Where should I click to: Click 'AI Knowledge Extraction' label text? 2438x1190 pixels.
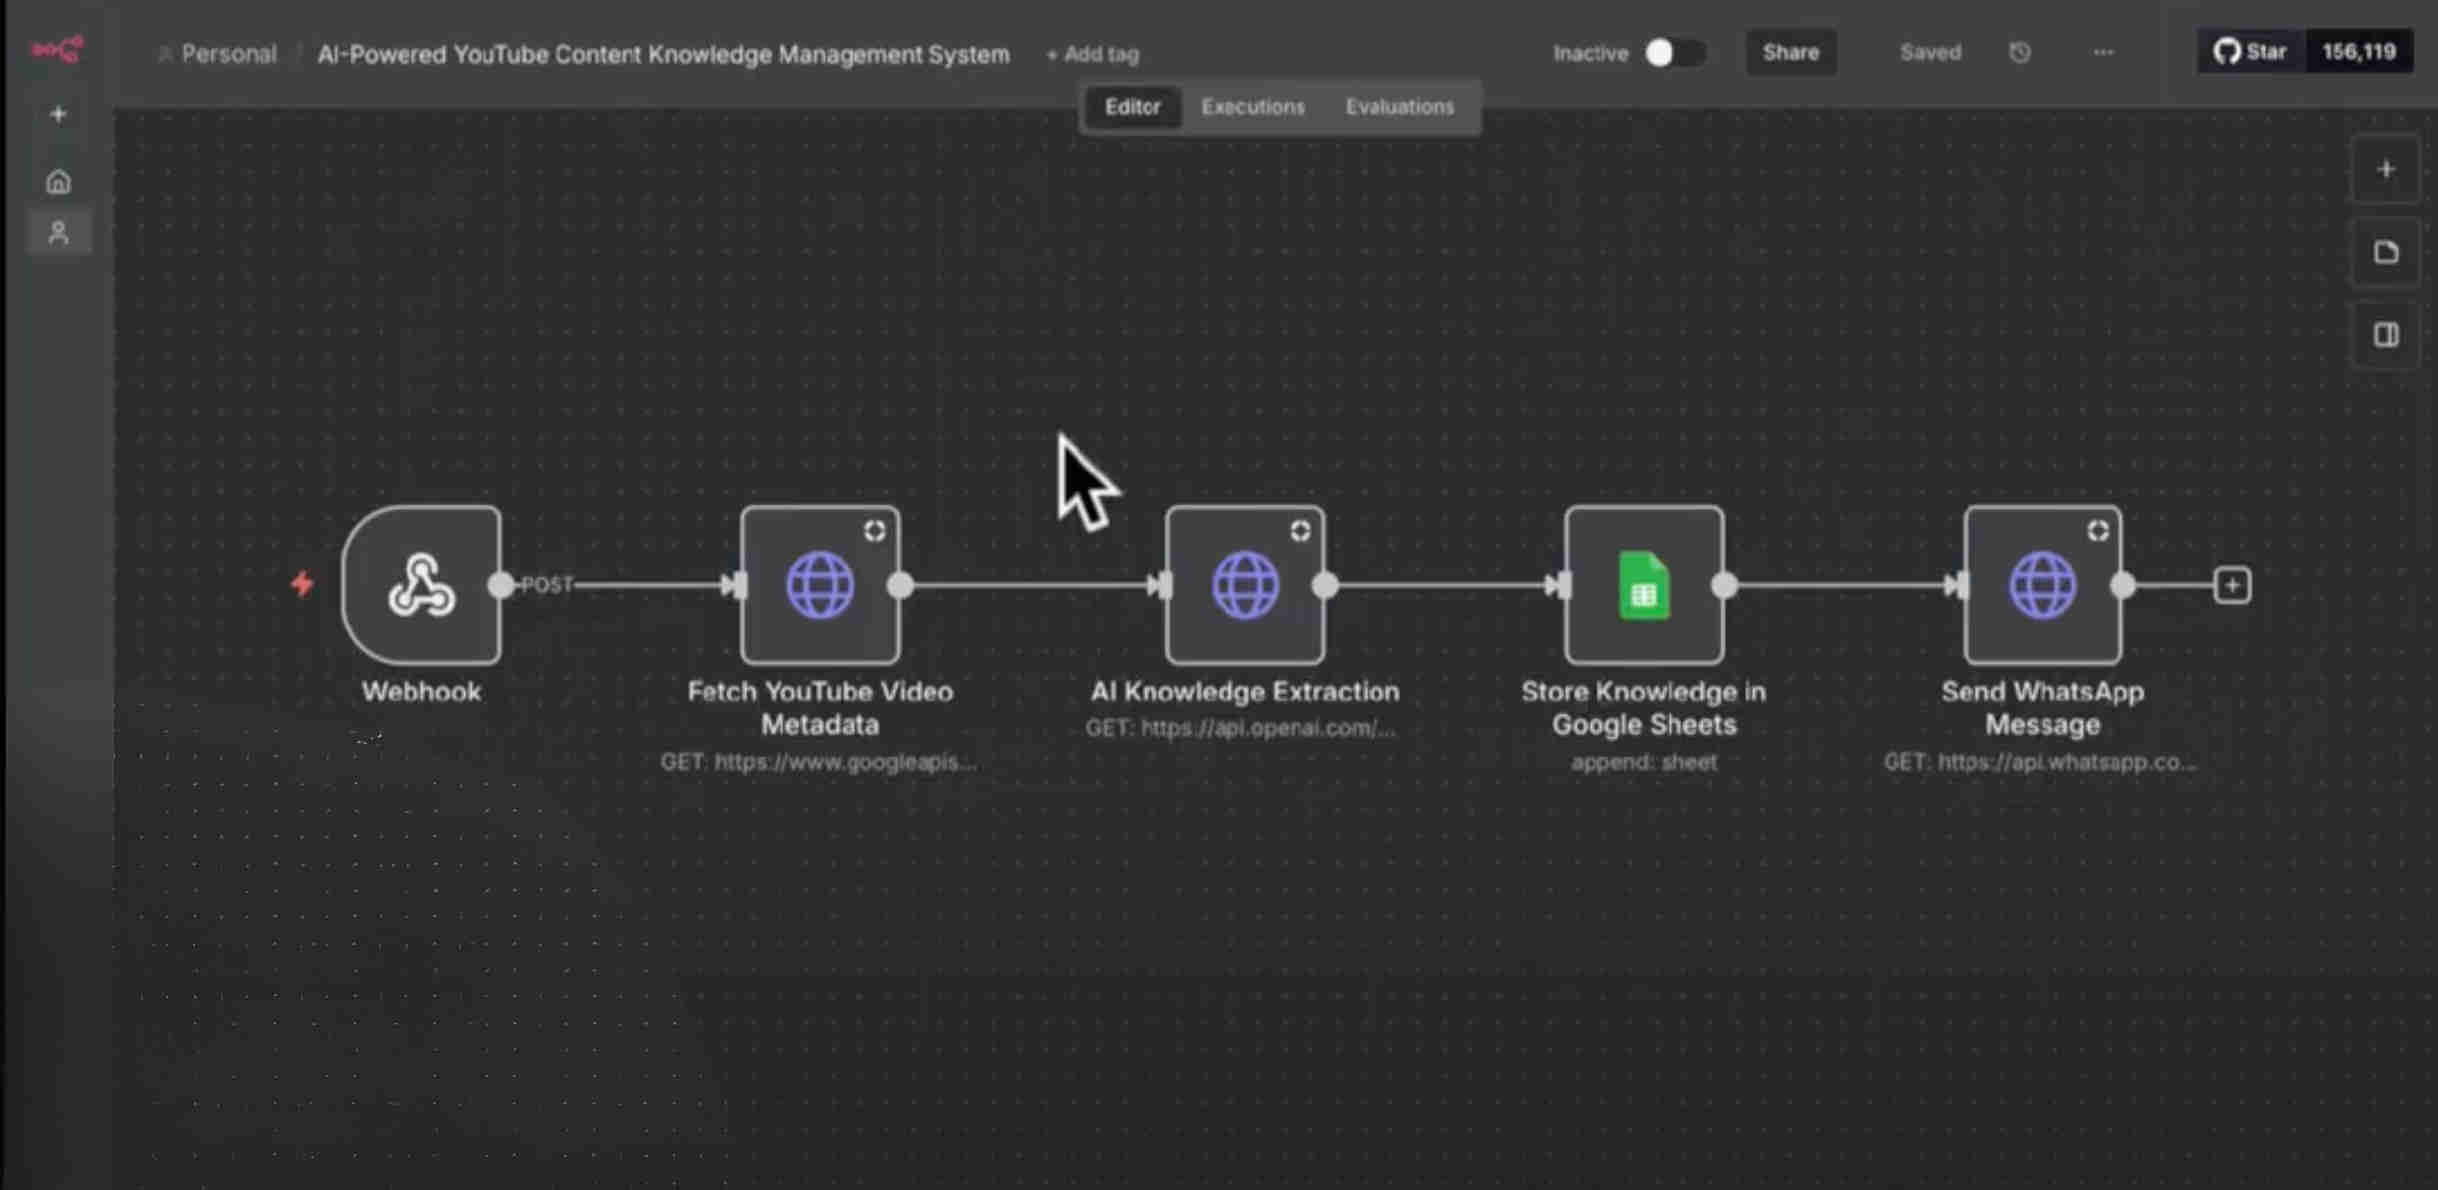click(x=1245, y=691)
